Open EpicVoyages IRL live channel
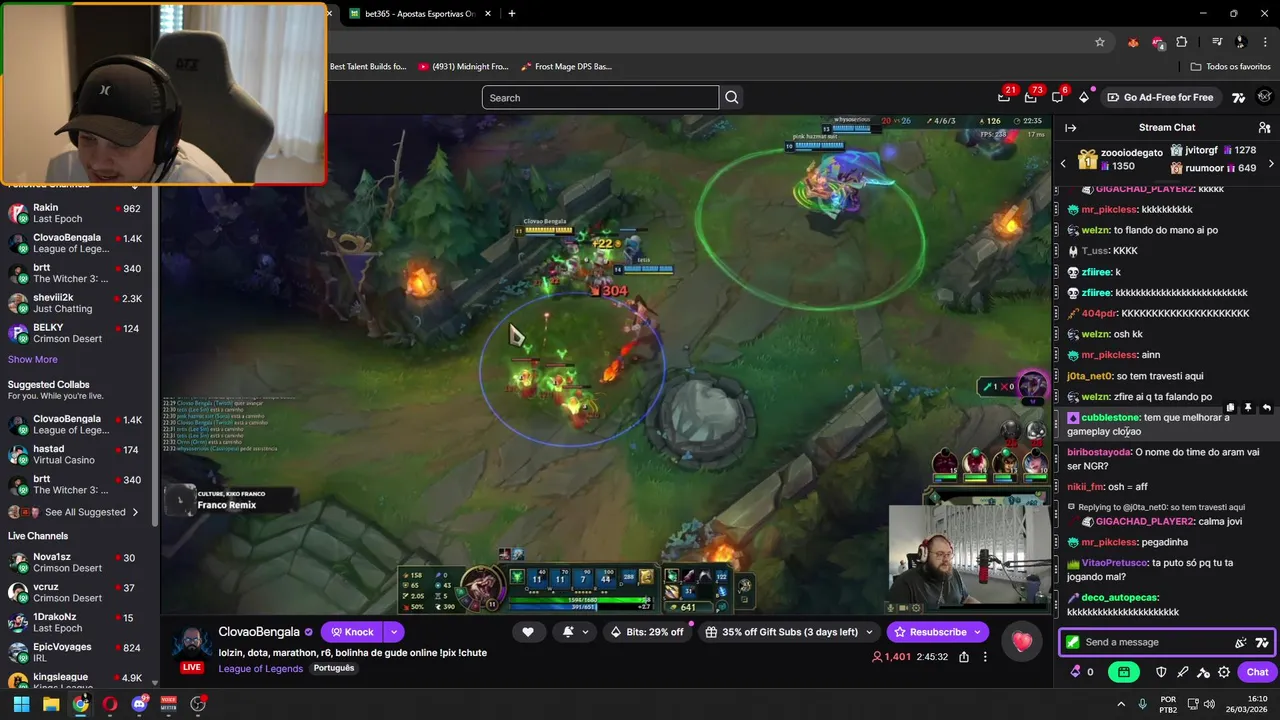The width and height of the screenshot is (1280, 720). point(75,653)
